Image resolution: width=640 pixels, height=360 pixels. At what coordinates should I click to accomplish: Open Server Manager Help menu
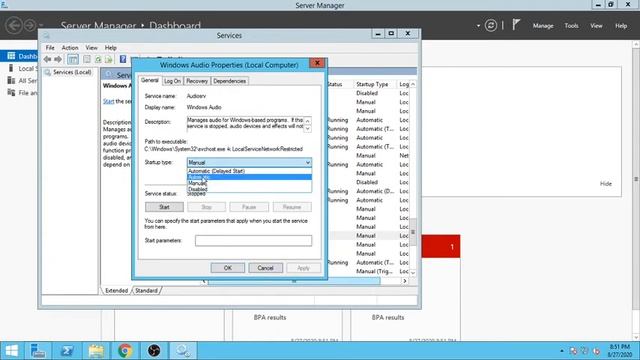click(621, 26)
